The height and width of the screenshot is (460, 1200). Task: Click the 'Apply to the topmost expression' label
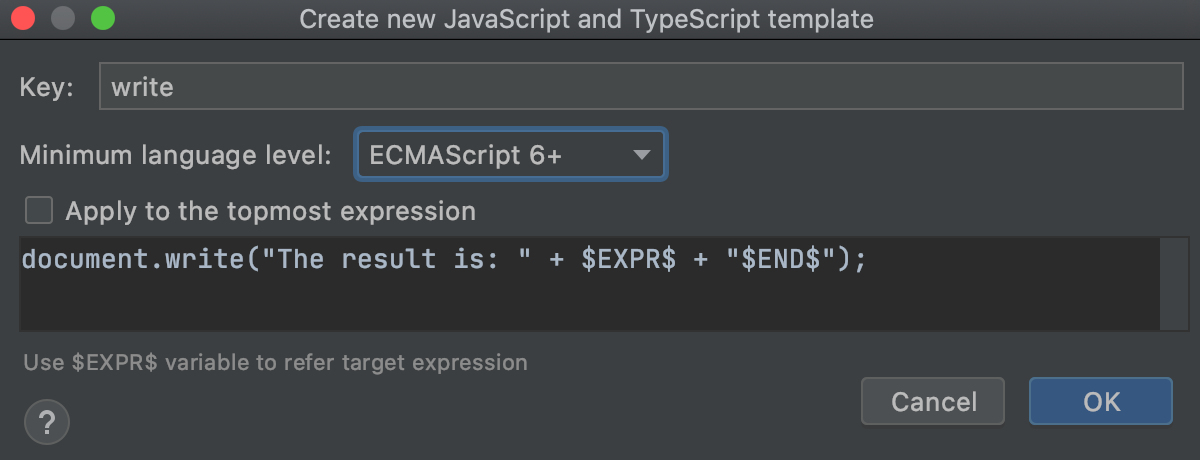click(270, 211)
